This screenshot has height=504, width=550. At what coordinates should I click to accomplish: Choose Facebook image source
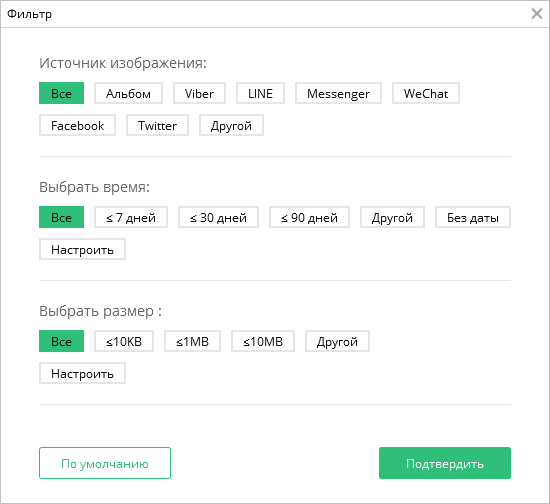click(x=78, y=125)
